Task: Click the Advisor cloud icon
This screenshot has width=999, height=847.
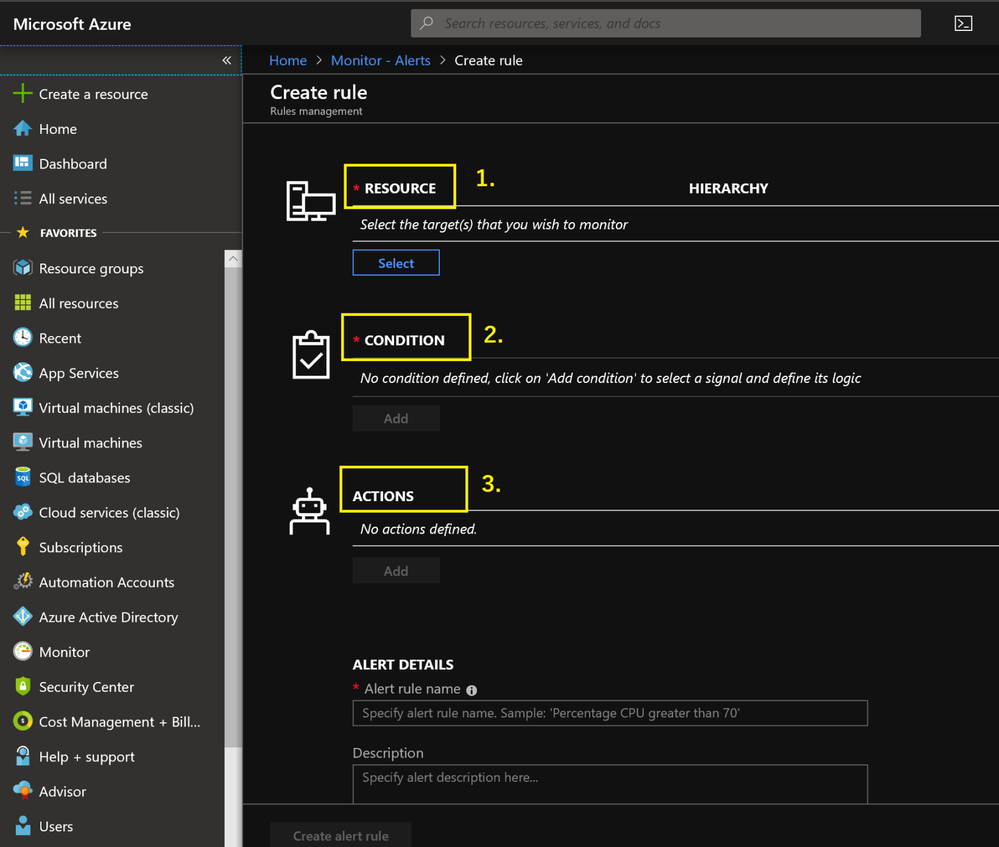Action: [x=22, y=791]
